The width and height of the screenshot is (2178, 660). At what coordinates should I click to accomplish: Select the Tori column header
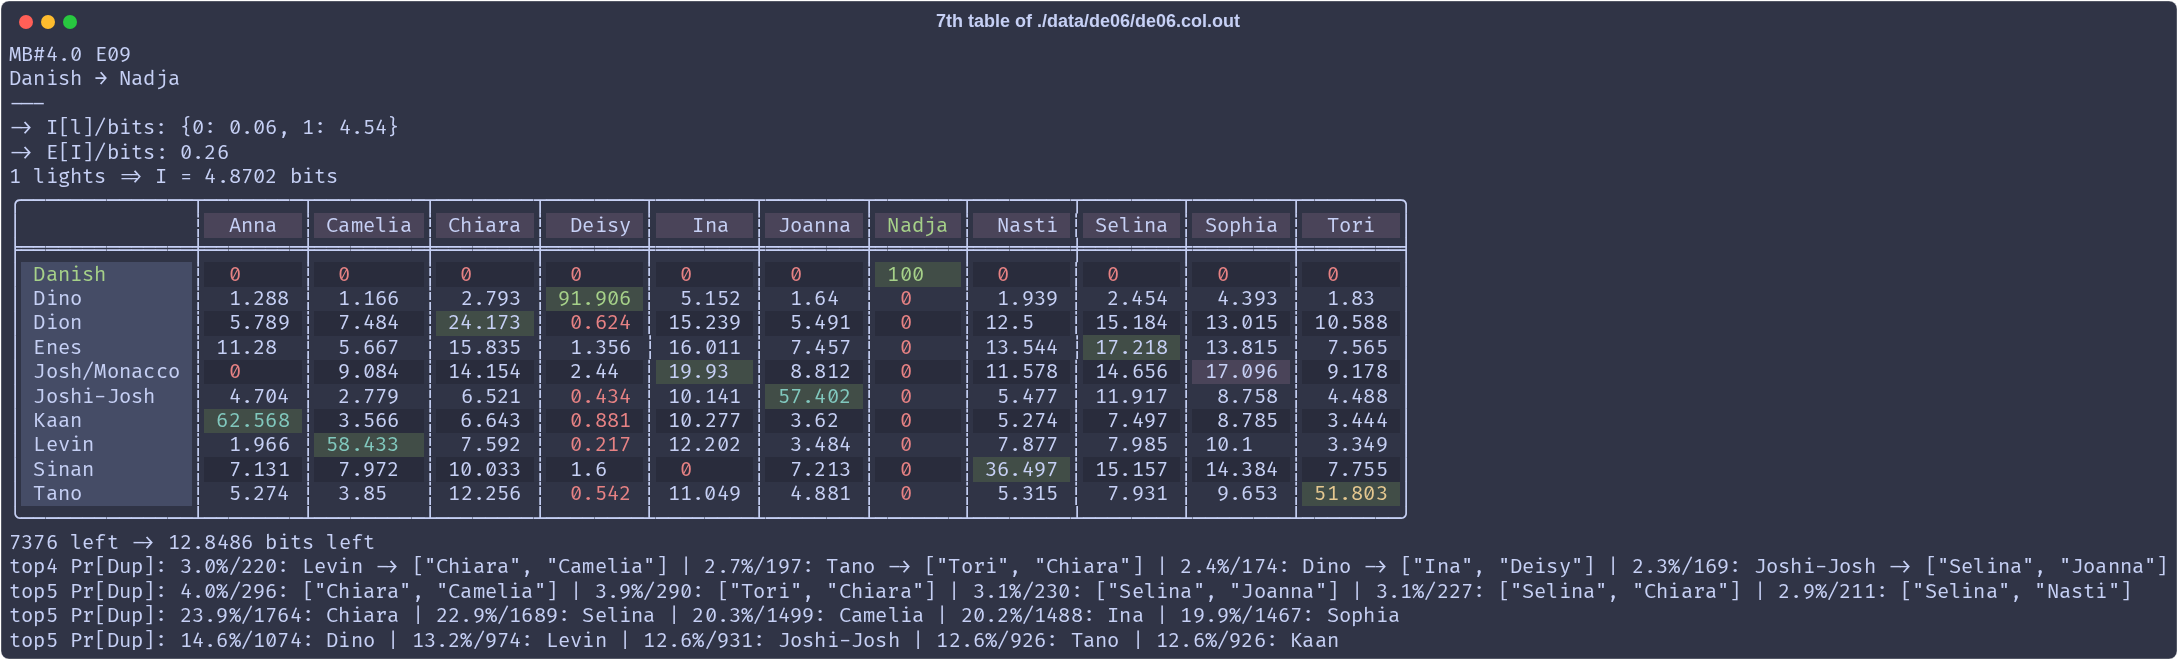coord(1351,226)
